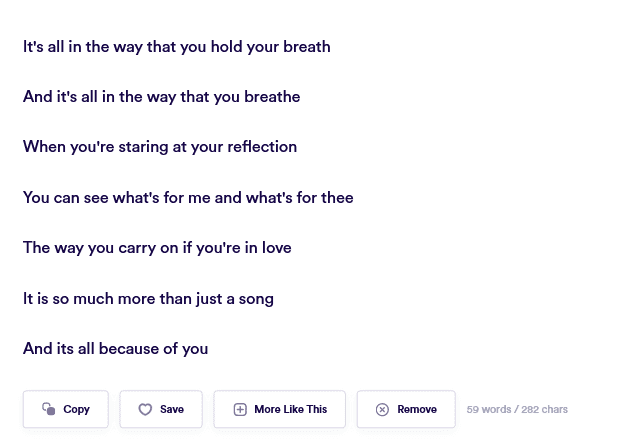
Task: Click the line starting "You can see what's for me"
Action: pos(188,197)
